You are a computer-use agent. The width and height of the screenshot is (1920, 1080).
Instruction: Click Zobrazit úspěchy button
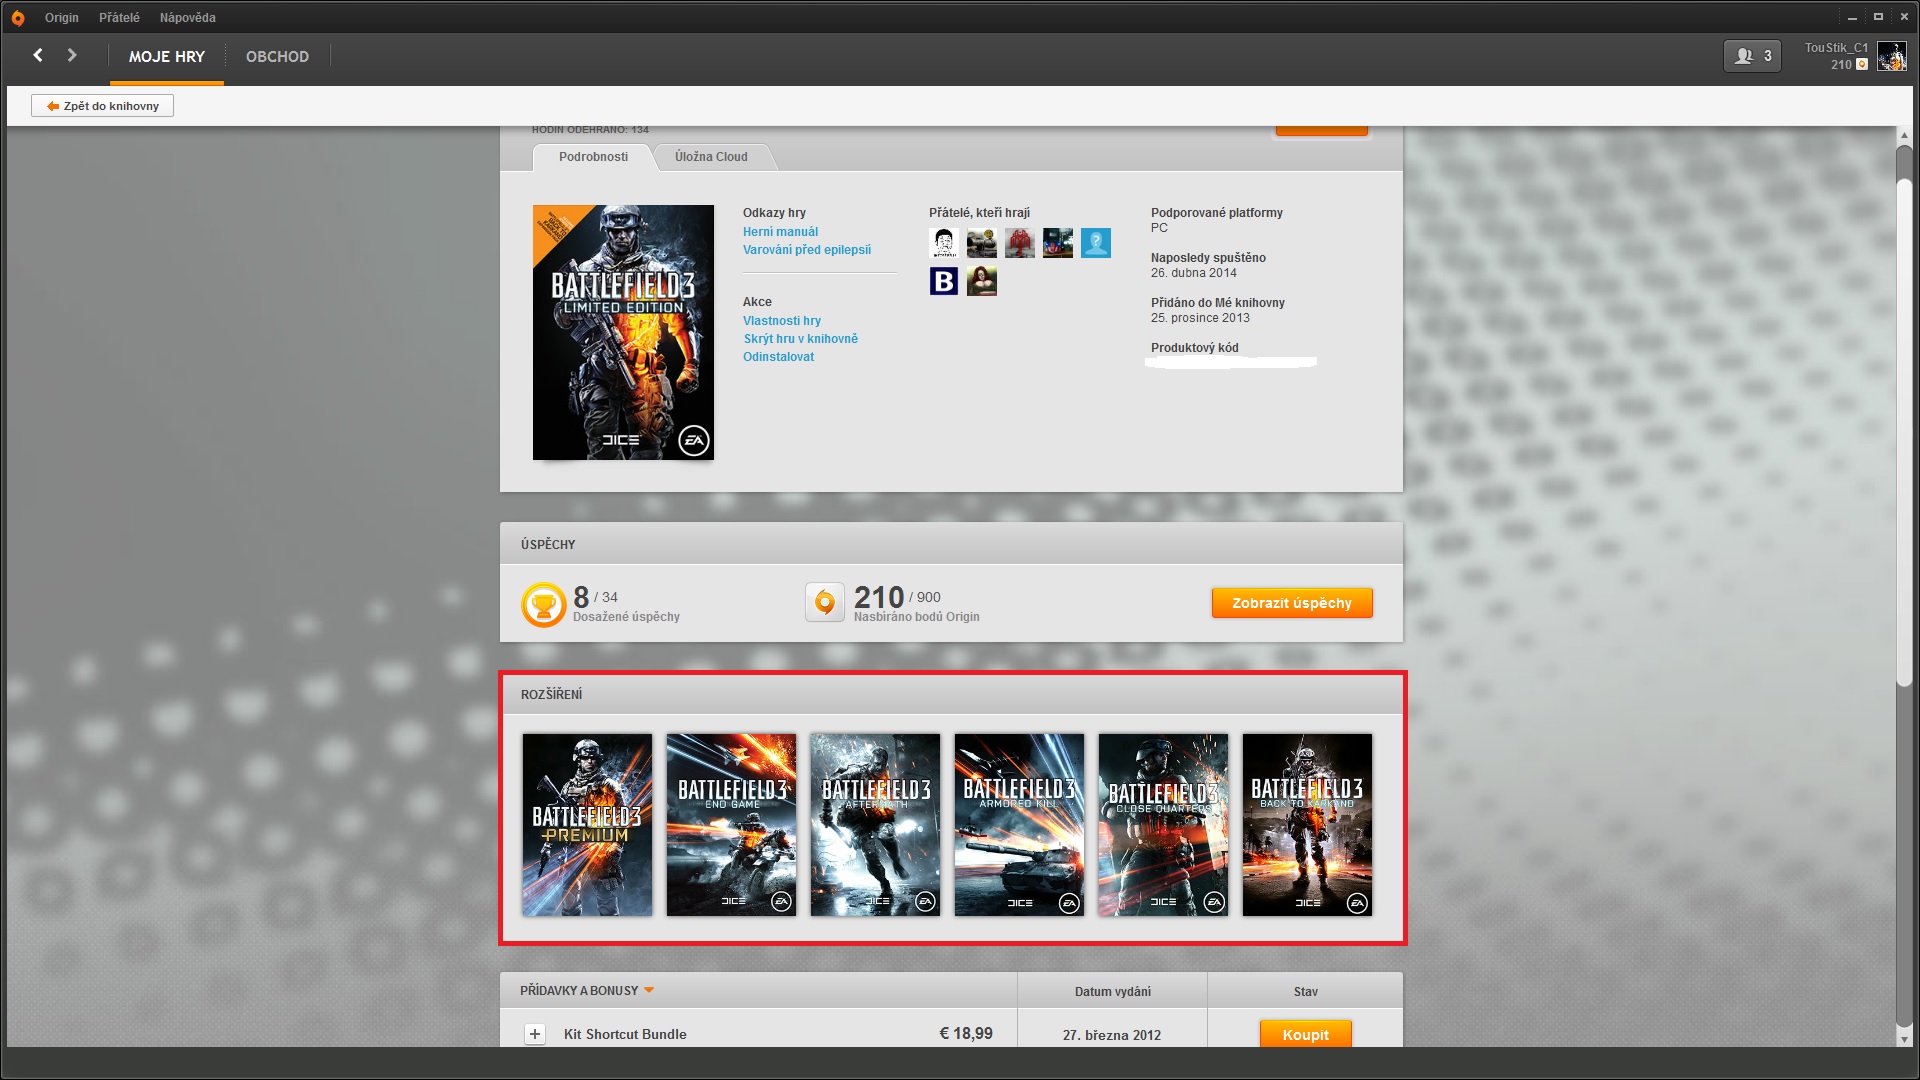1292,603
